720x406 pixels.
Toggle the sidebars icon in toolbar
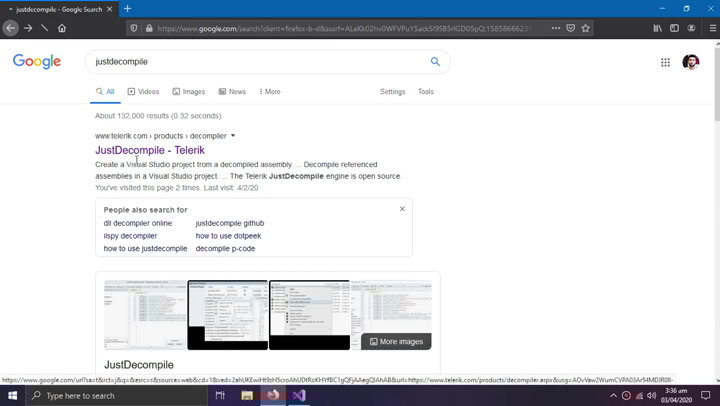(674, 28)
